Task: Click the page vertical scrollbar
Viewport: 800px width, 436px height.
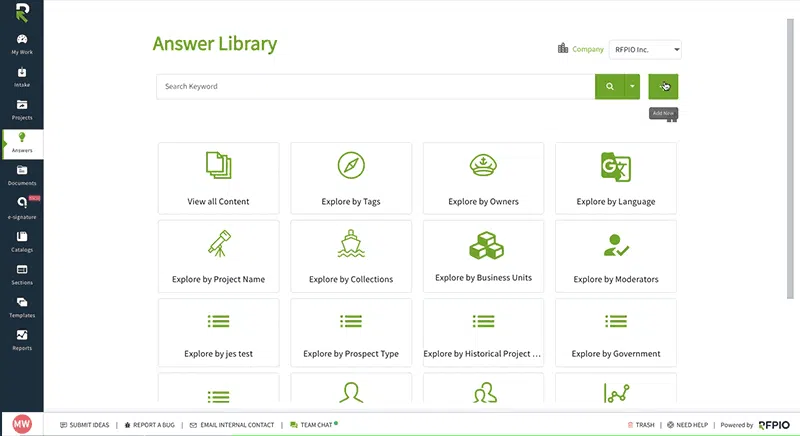Action: tap(790, 159)
